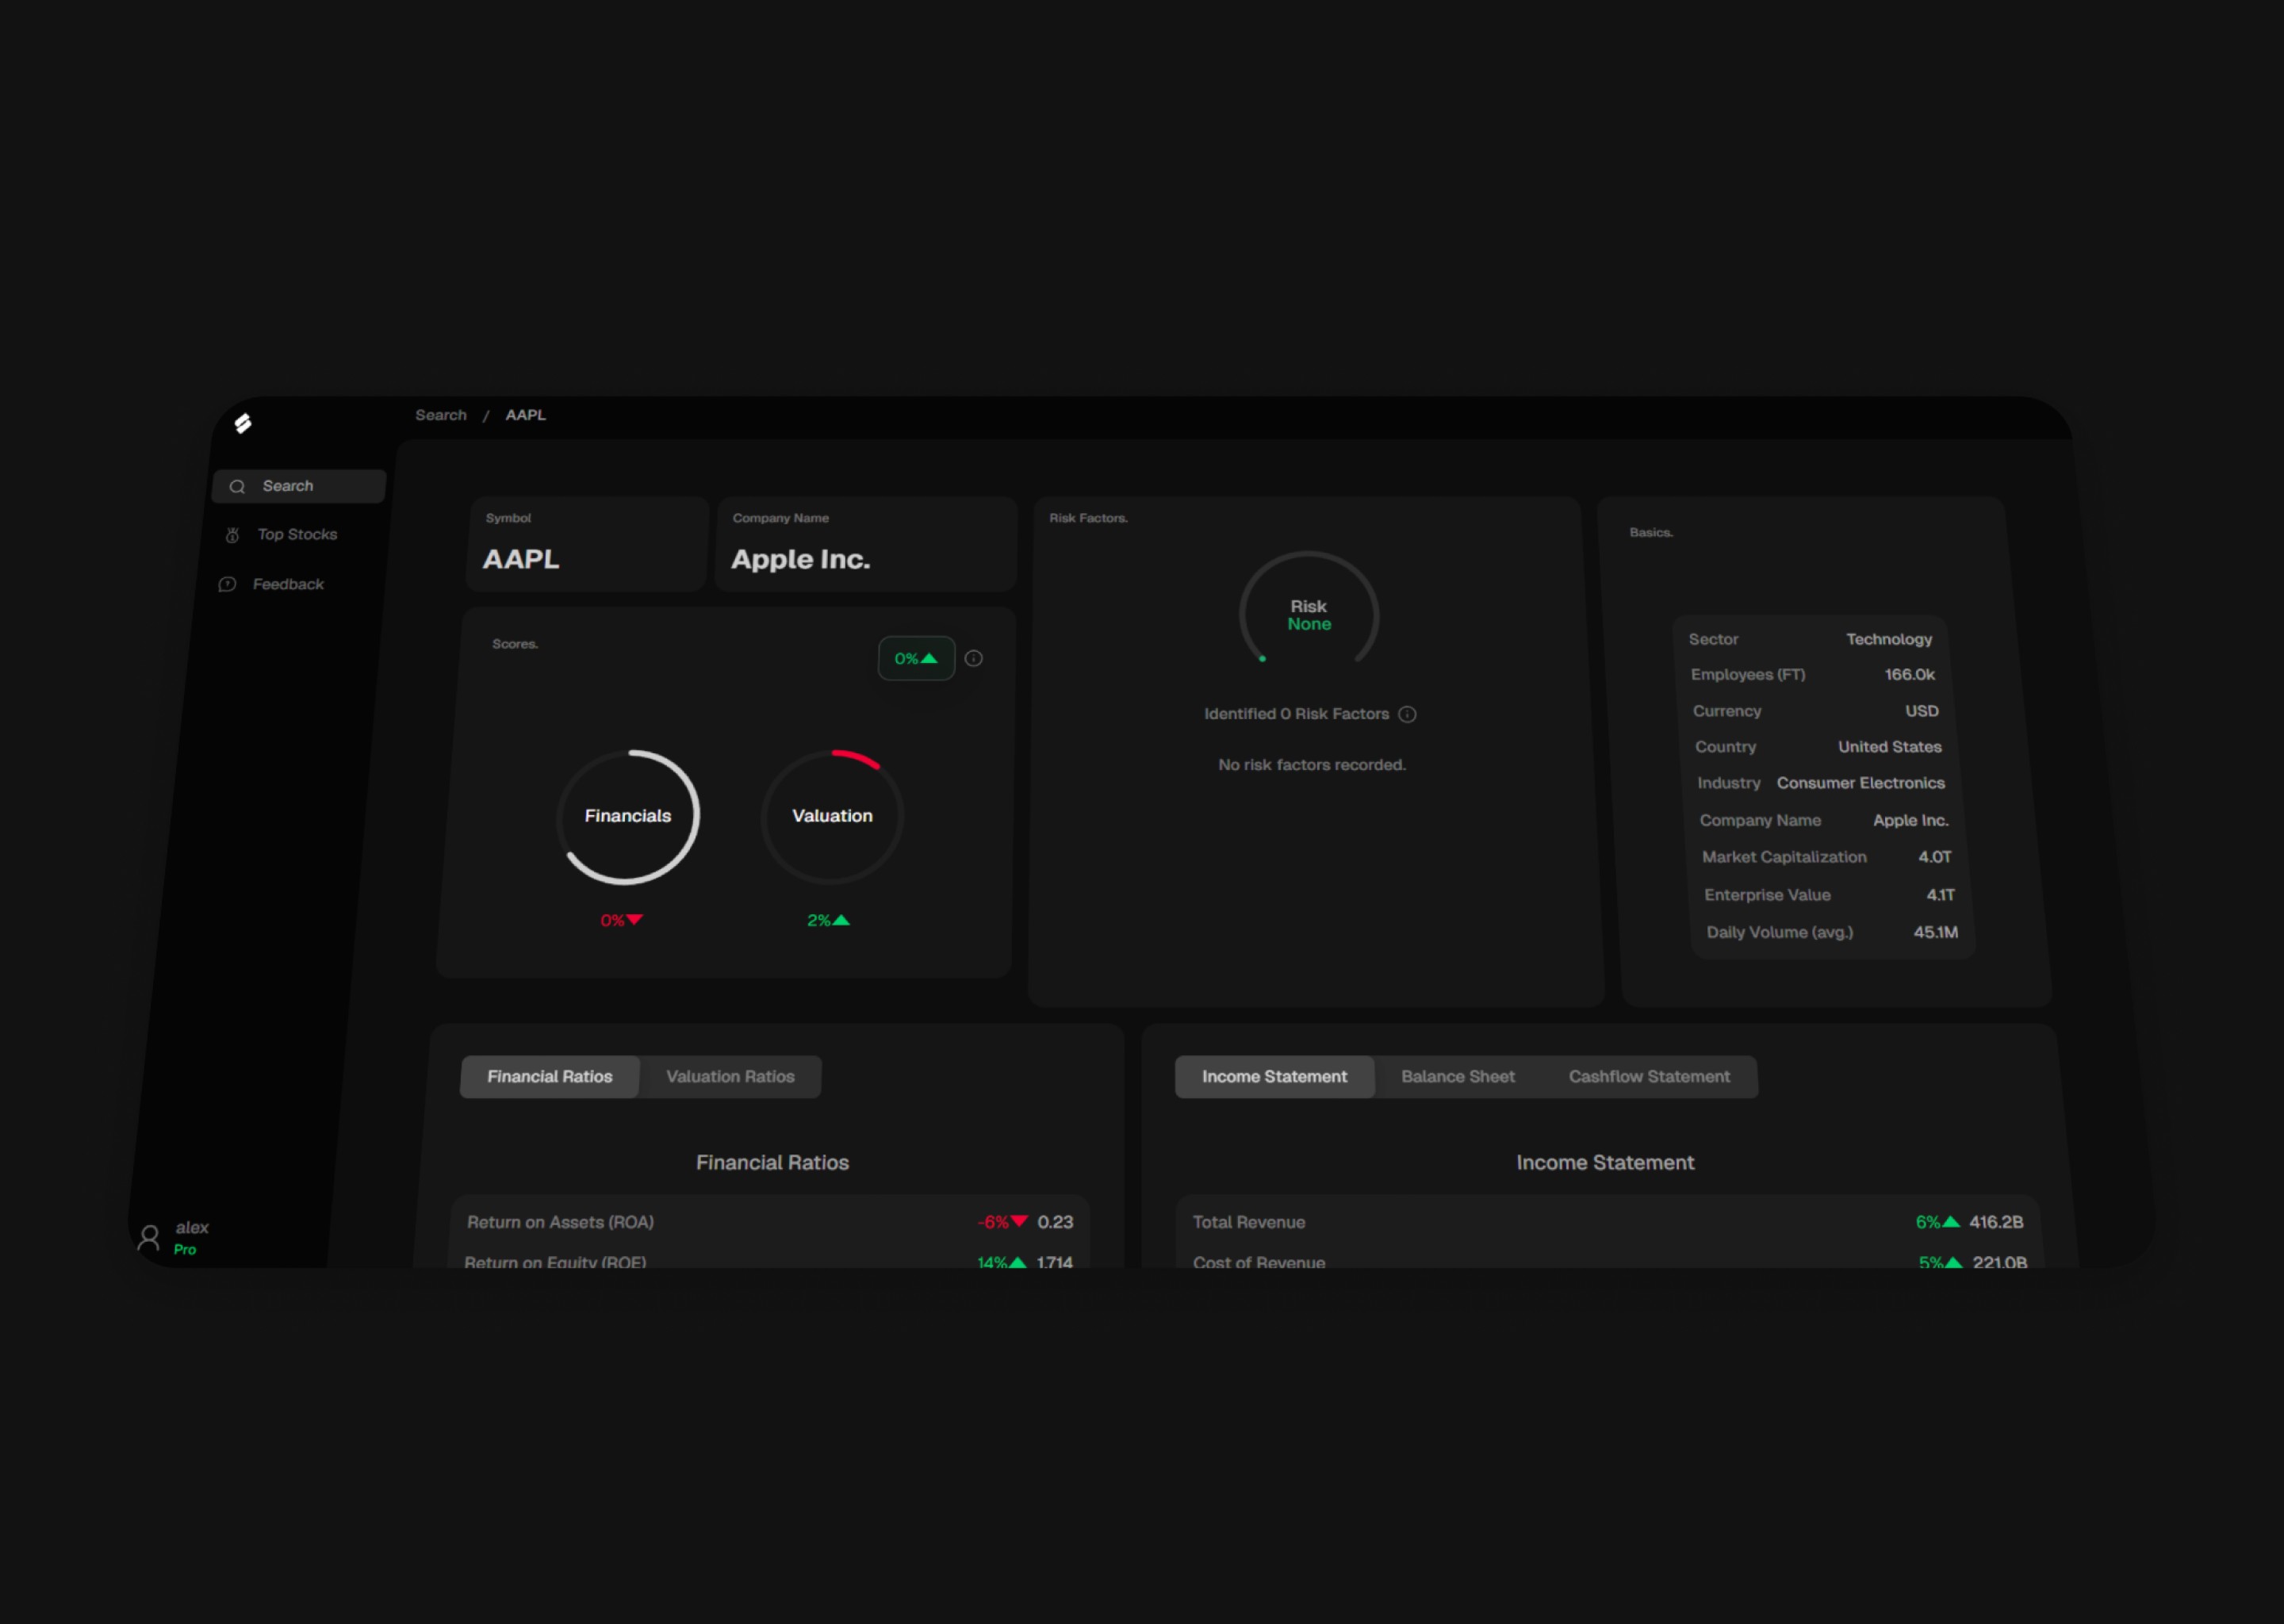The image size is (2284, 1624).
Task: Open the Feedback page
Action: (x=288, y=585)
